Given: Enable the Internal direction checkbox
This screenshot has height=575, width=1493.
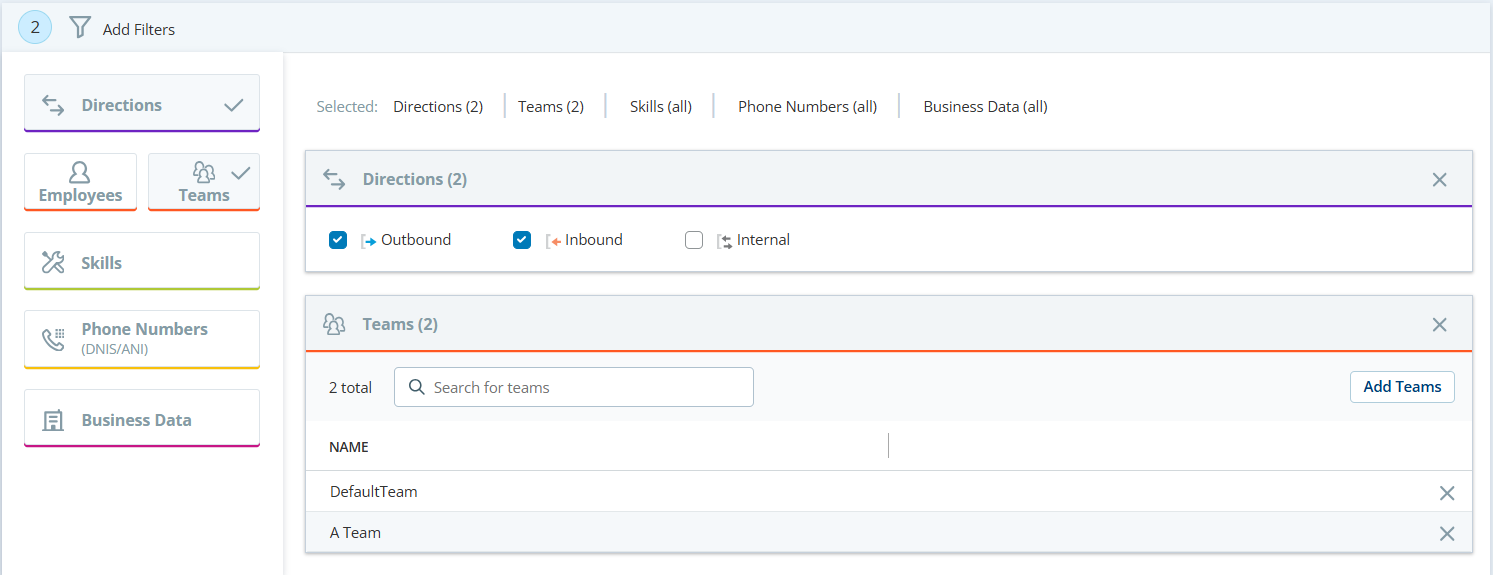Looking at the screenshot, I should [x=694, y=240].
